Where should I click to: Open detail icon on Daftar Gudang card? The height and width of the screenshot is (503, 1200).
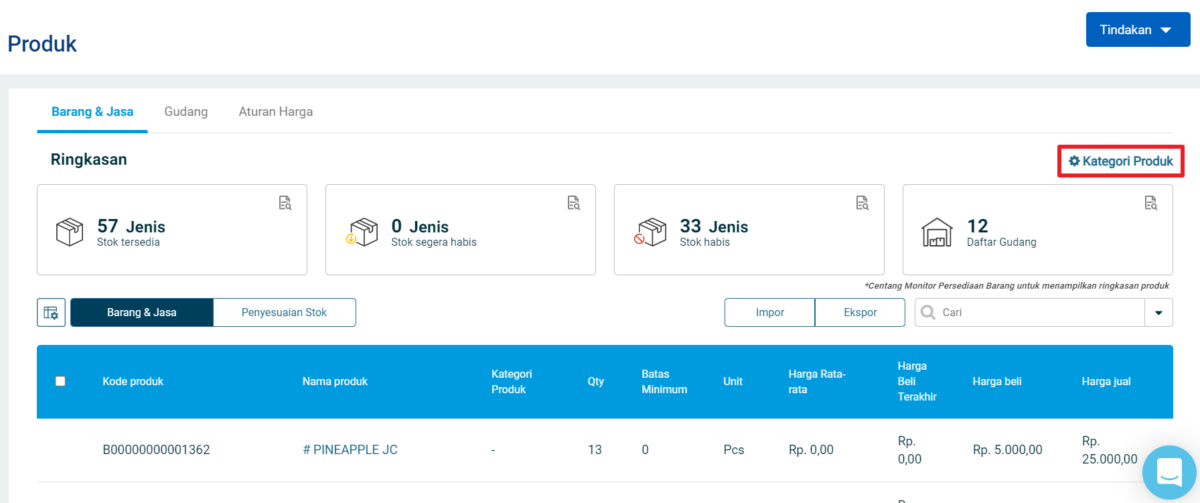tap(1150, 203)
